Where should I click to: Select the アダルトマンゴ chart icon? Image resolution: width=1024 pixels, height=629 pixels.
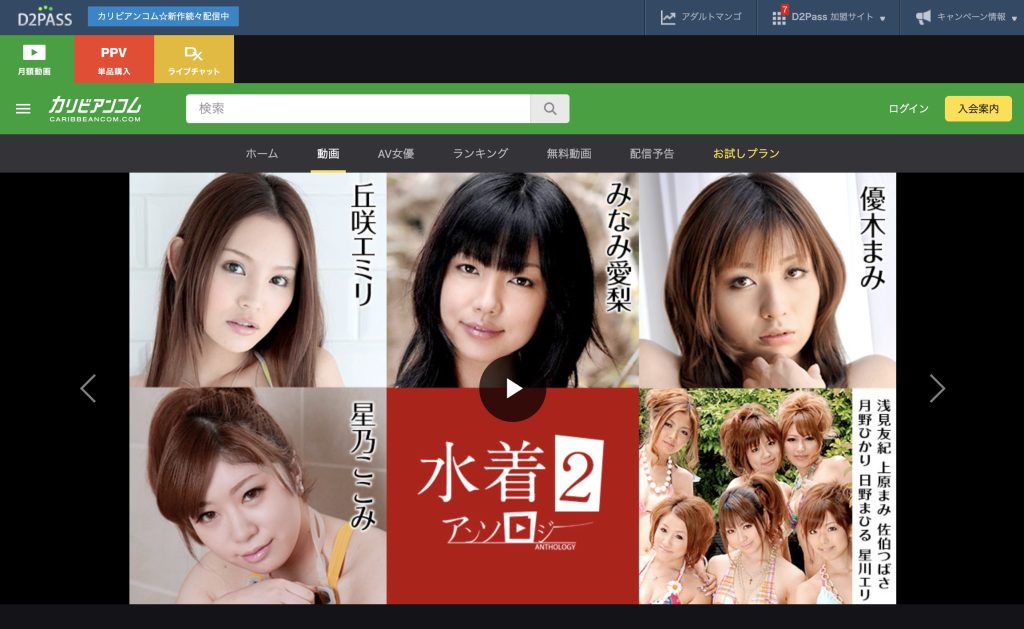coord(666,17)
